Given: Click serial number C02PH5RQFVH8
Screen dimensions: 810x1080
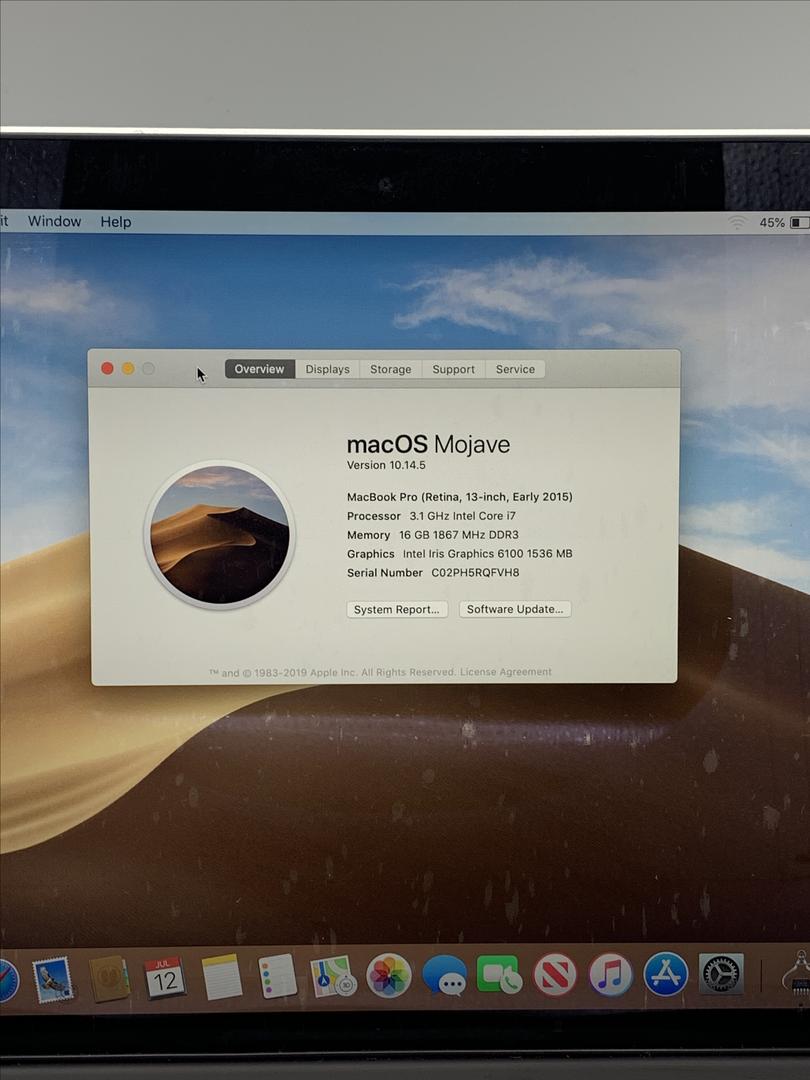Looking at the screenshot, I should point(475,572).
